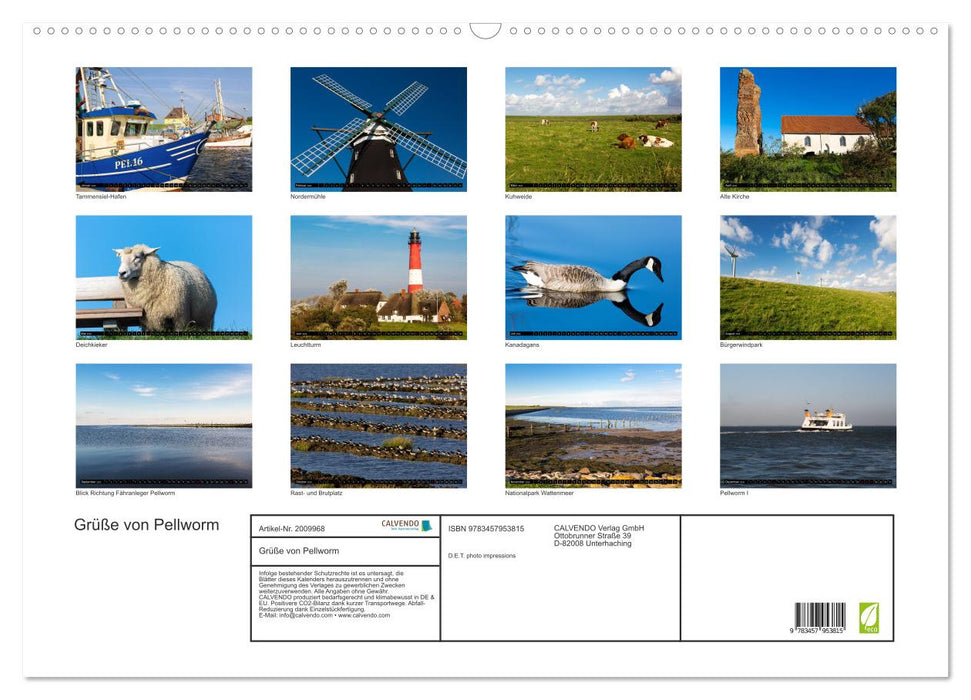This screenshot has width=971, height=700.
Task: Click the Nationalpark Wattenmeer photo
Action: pos(594,426)
